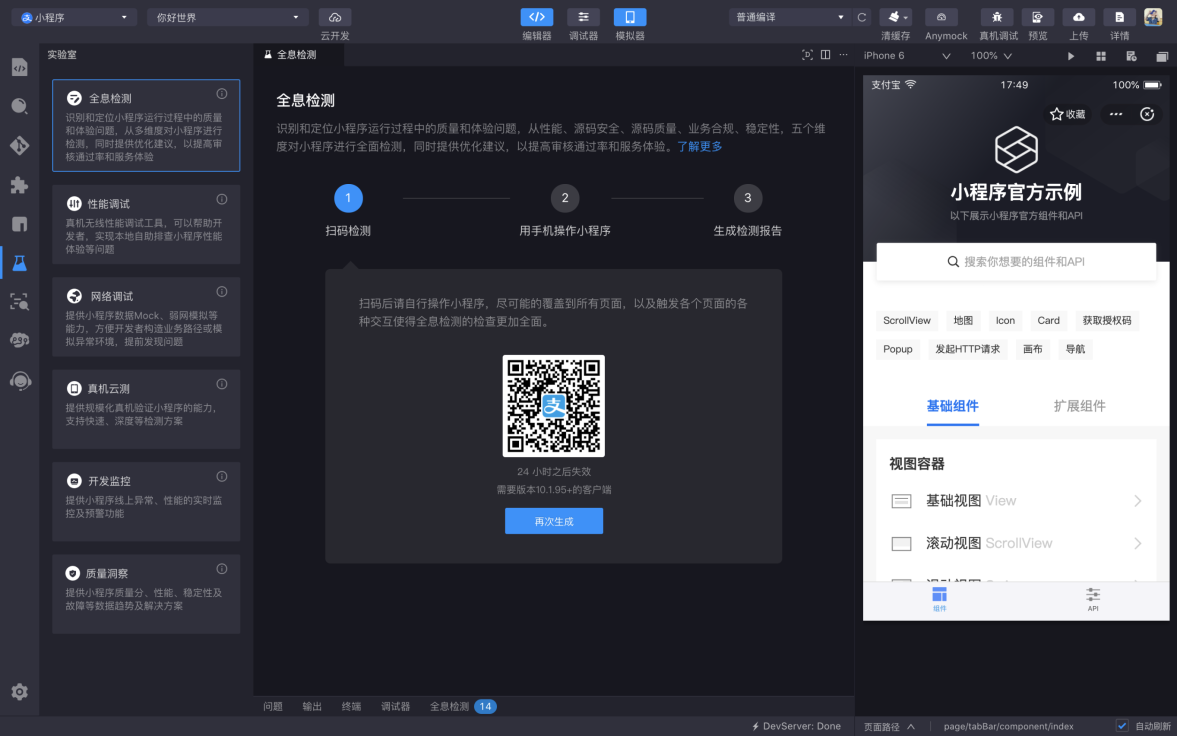This screenshot has width=1177, height=736.
Task: Select the 网络调试 lab card
Action: 146,317
